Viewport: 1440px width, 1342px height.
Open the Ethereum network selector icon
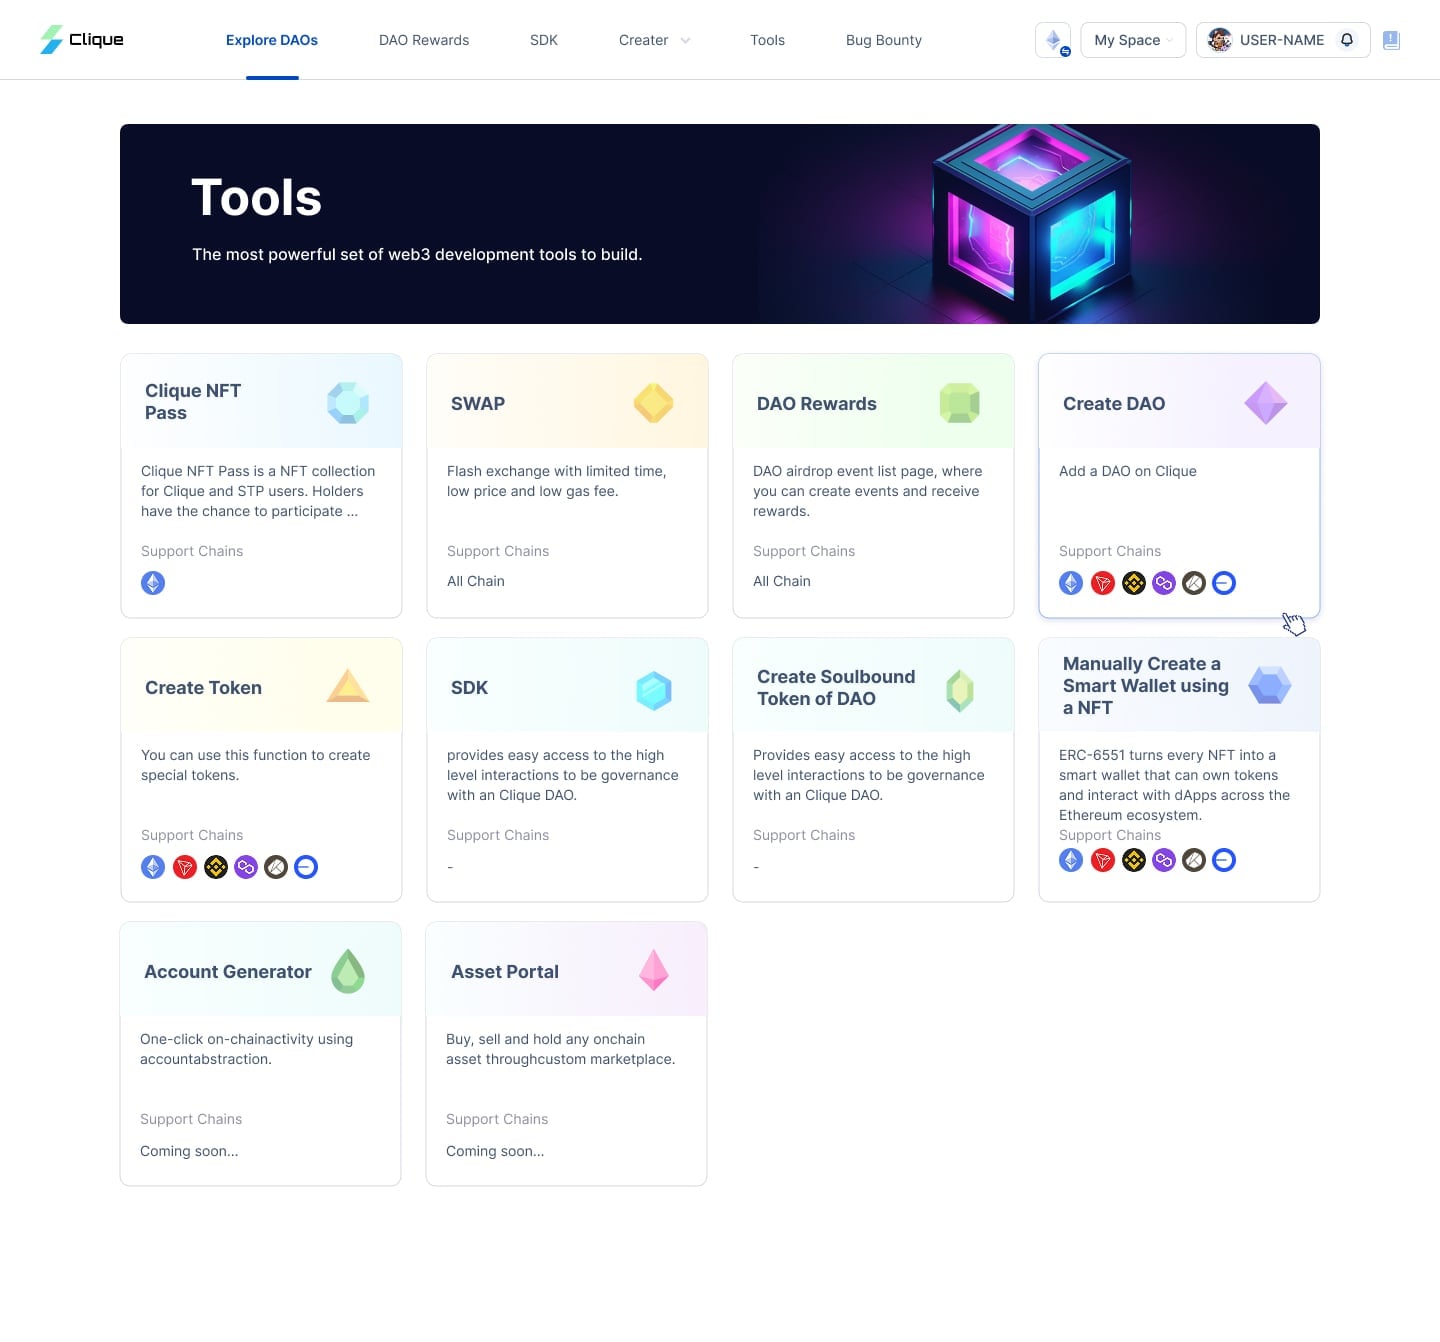pos(1053,40)
